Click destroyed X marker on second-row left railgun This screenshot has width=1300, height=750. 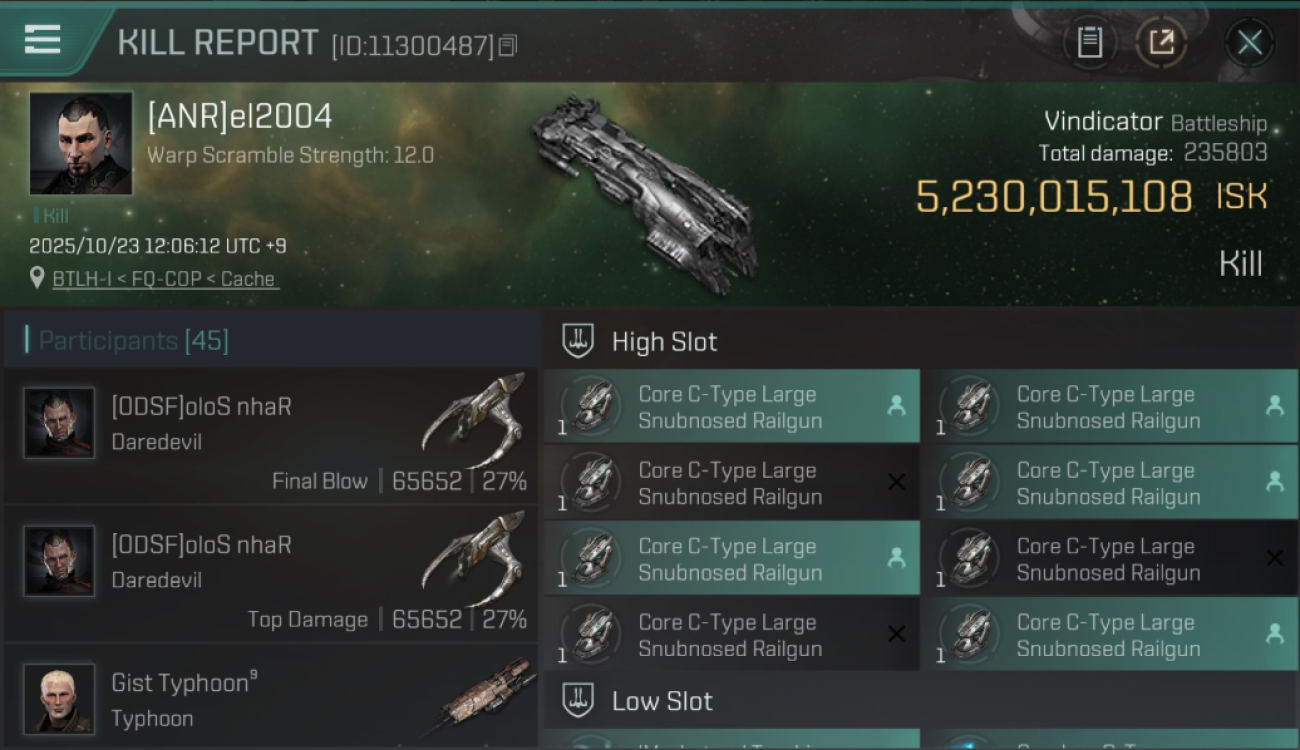(x=897, y=482)
